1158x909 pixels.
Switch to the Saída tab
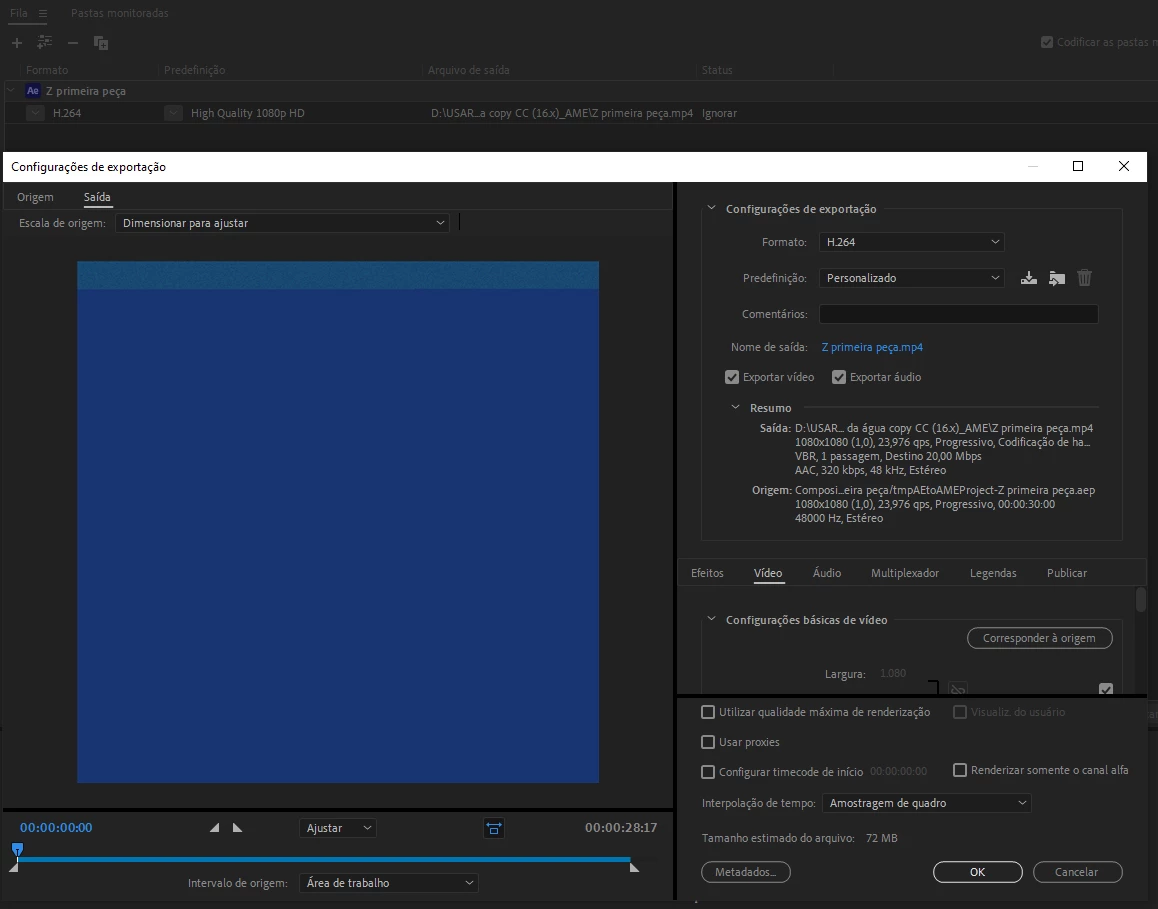pos(97,197)
